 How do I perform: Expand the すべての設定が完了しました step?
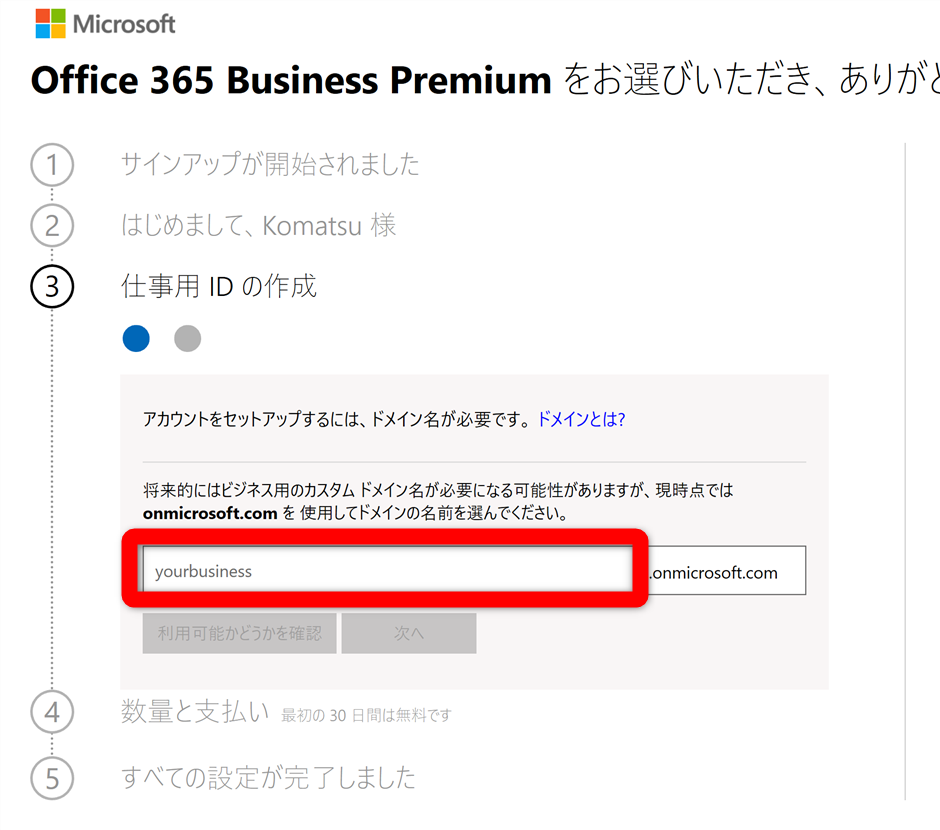coord(268,777)
